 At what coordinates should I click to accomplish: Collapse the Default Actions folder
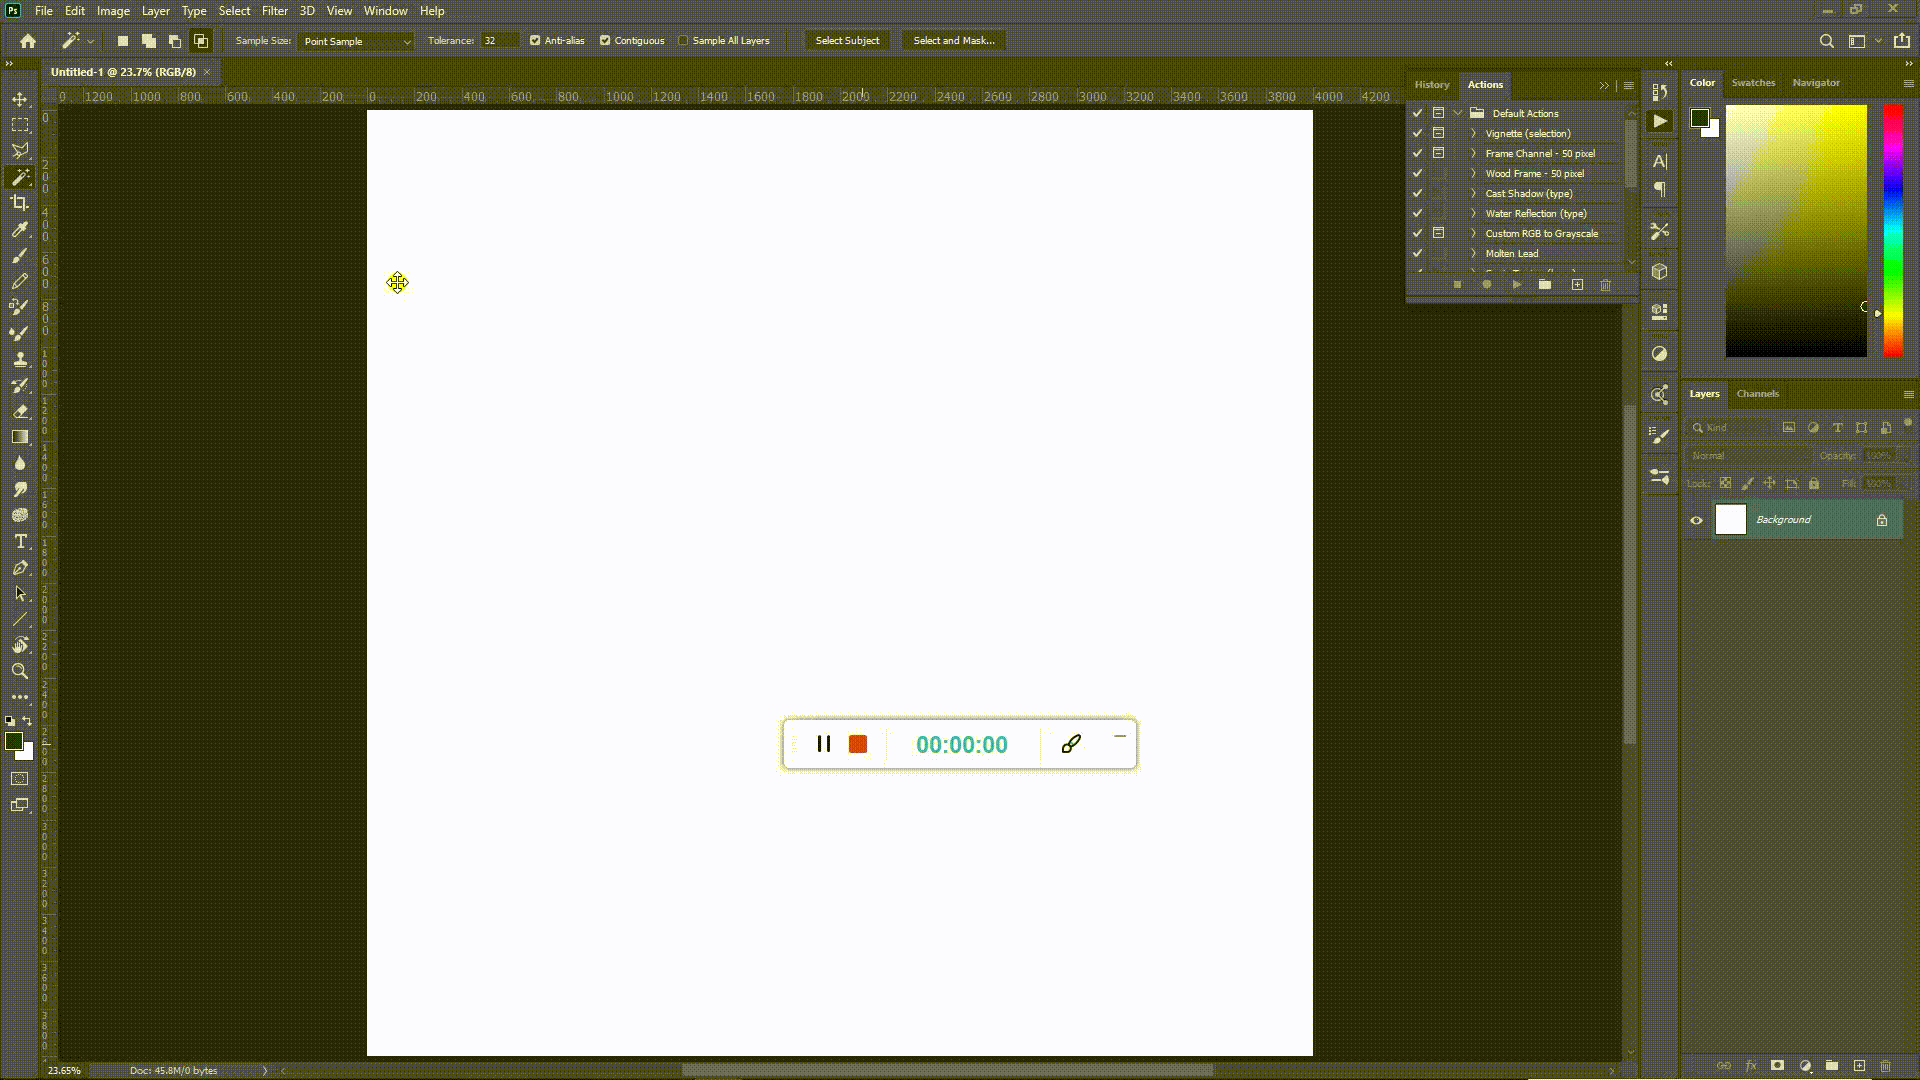tap(1458, 113)
